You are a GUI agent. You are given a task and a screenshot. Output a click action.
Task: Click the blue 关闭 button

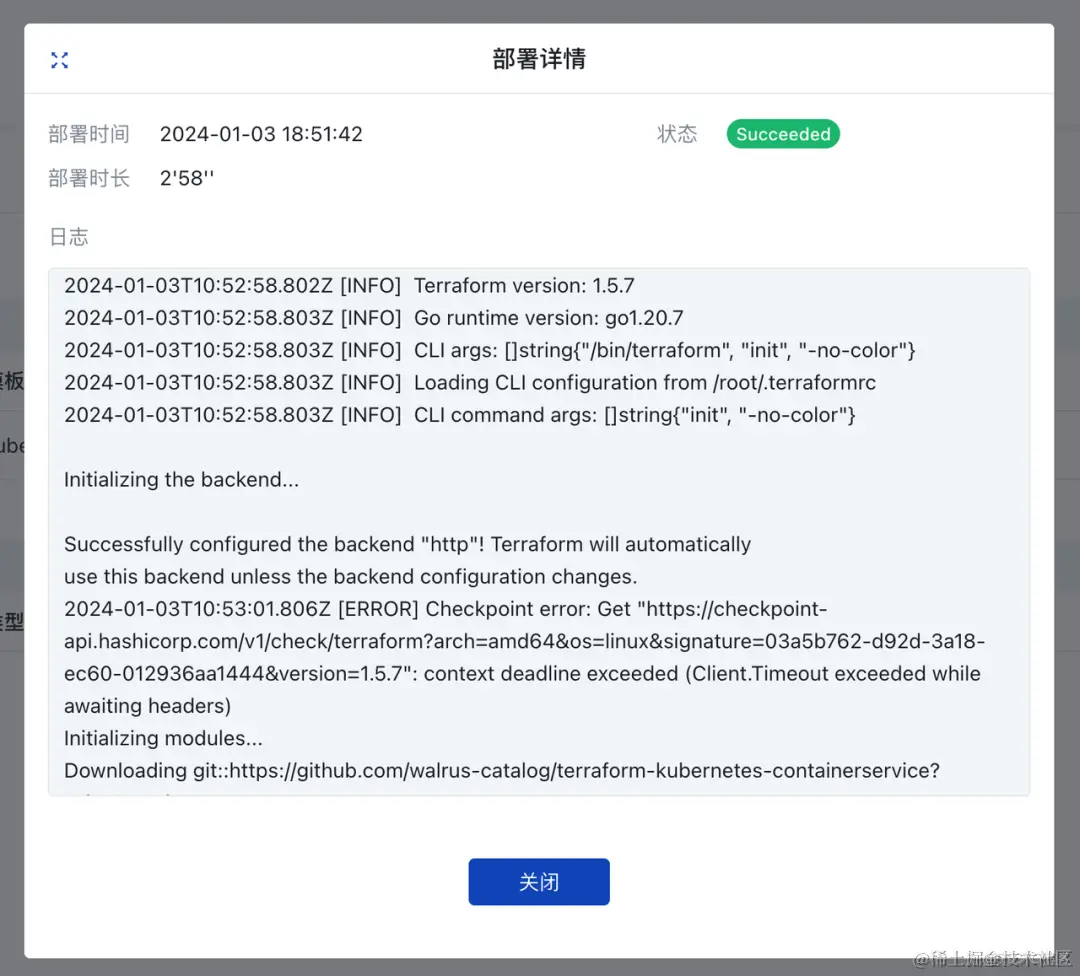[539, 882]
